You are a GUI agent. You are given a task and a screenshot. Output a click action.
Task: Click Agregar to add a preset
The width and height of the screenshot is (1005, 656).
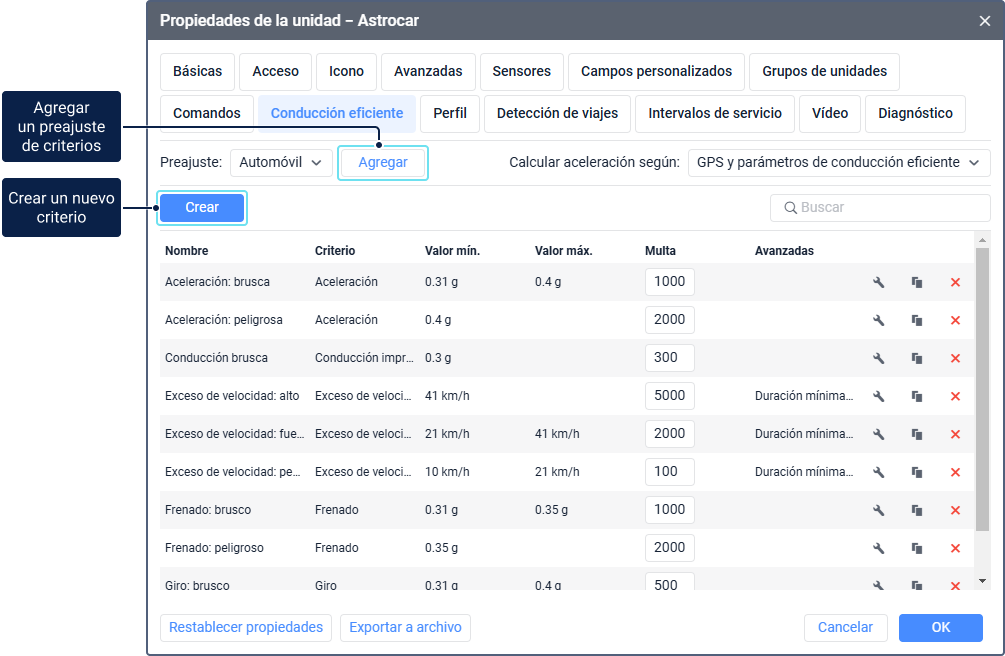click(383, 162)
